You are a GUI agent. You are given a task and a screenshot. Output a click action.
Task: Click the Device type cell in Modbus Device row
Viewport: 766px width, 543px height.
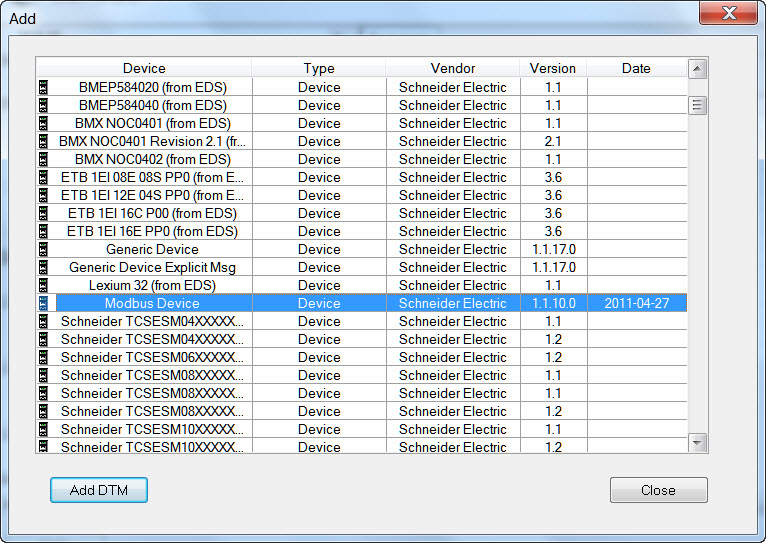click(x=319, y=303)
